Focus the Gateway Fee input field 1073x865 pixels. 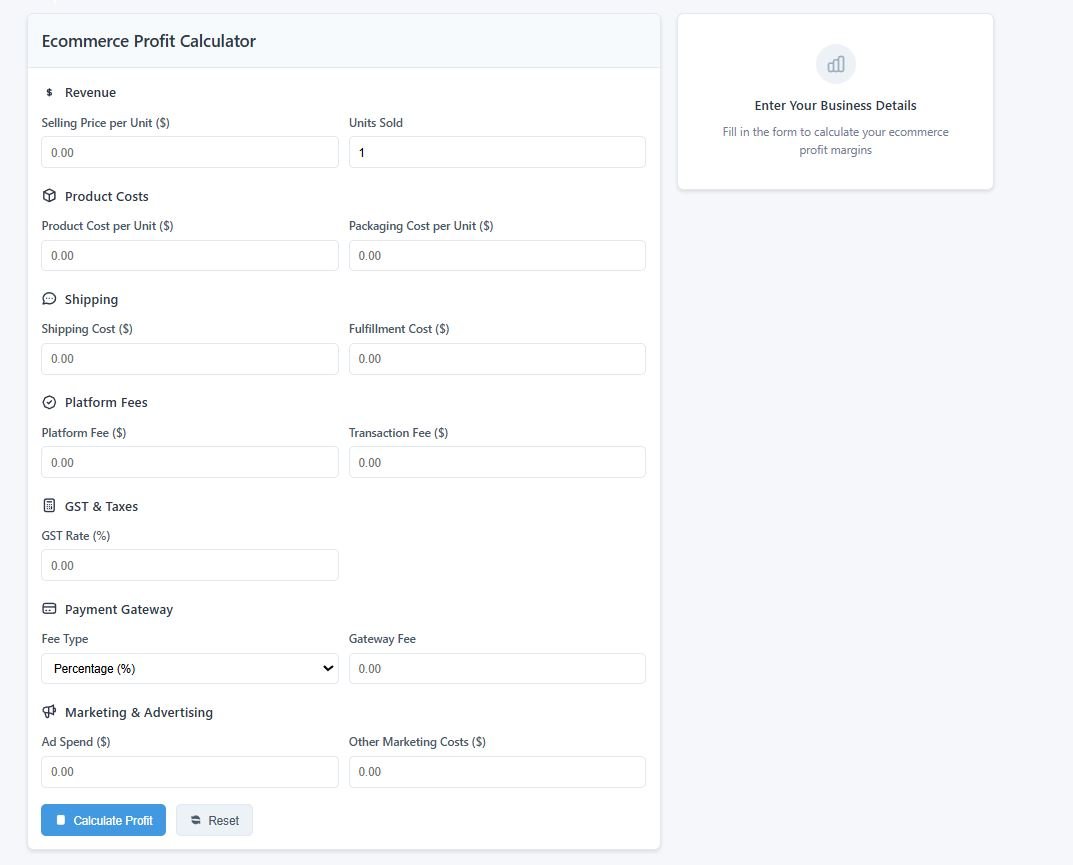tap(497, 669)
